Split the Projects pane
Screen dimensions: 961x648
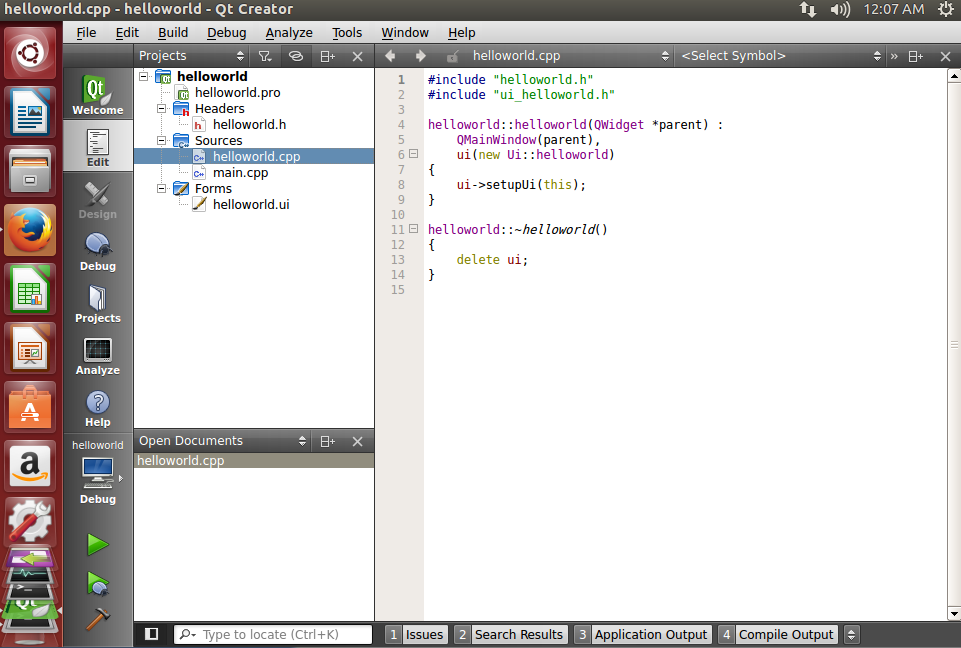pos(328,56)
